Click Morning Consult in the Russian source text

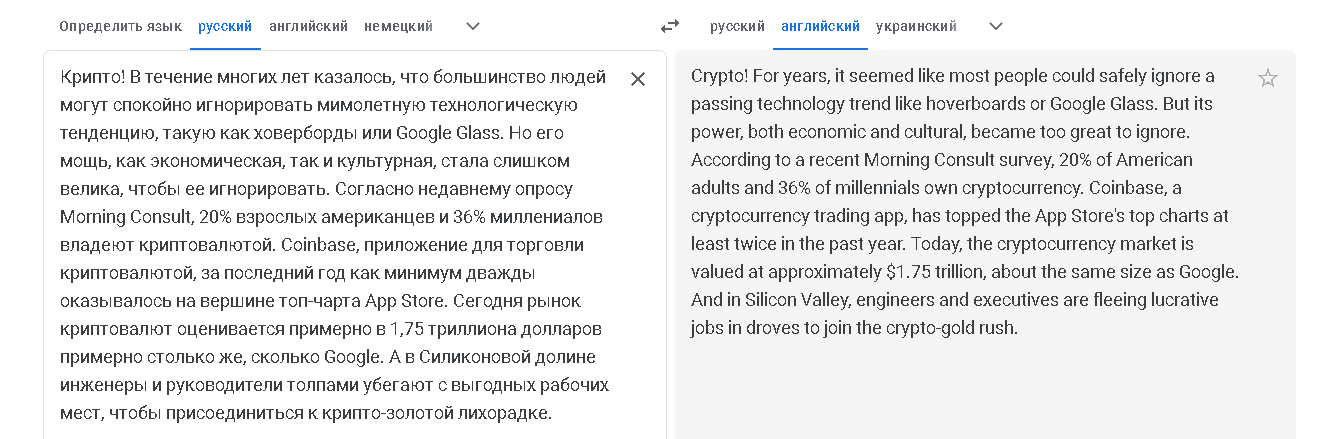coord(126,217)
